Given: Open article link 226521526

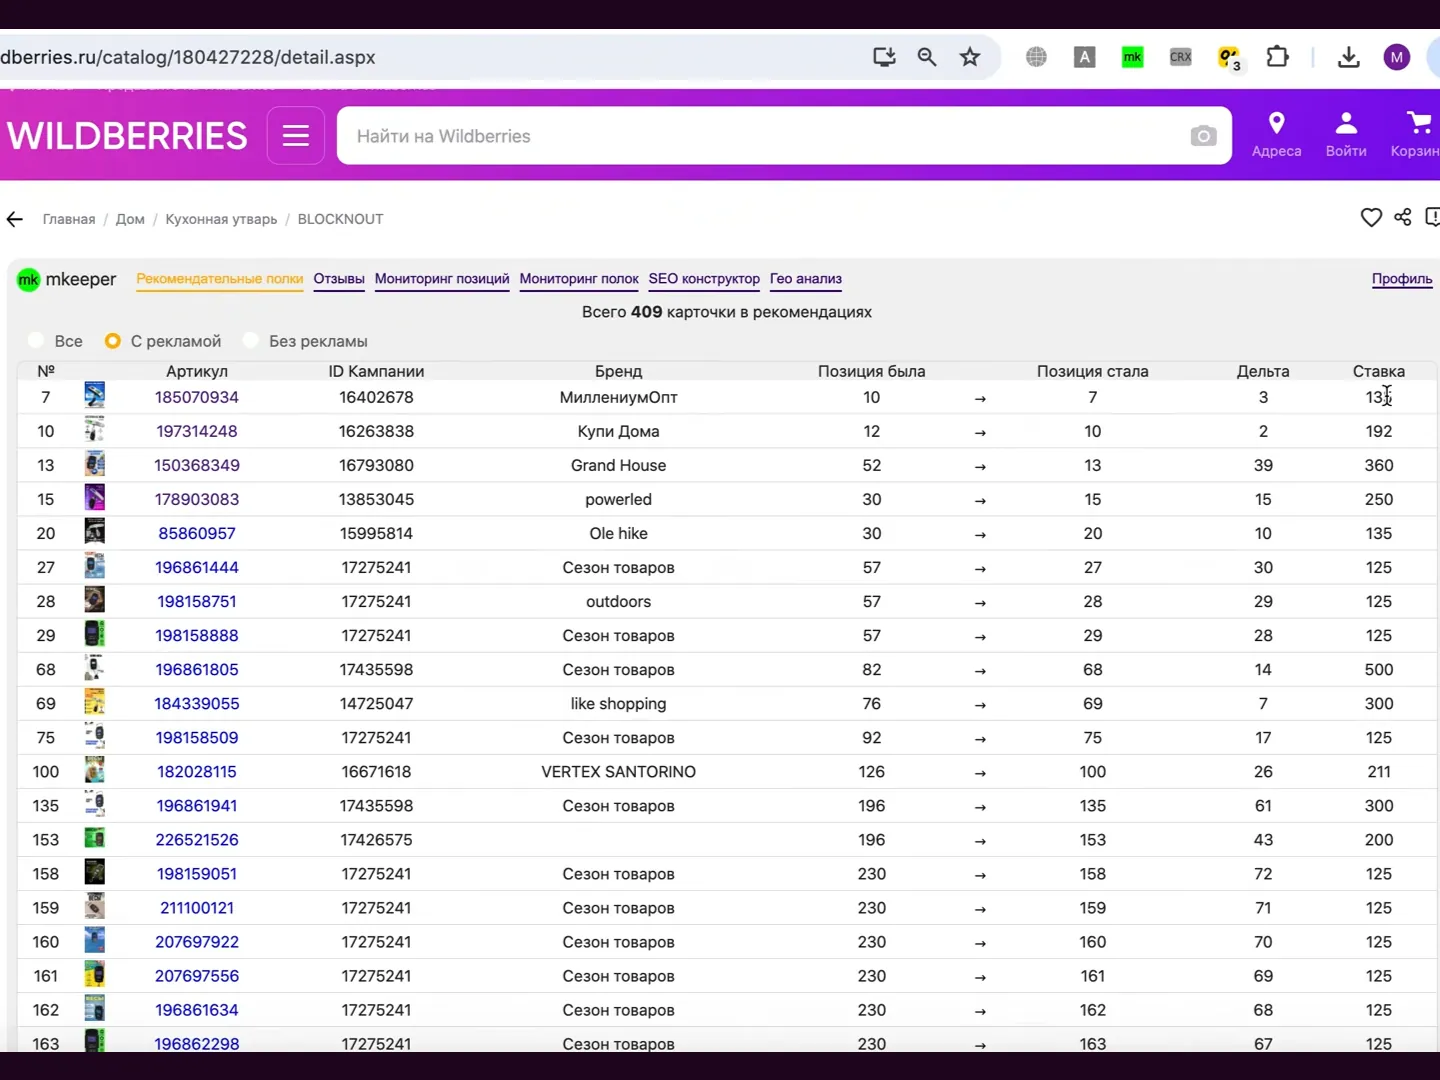Looking at the screenshot, I should click(197, 839).
